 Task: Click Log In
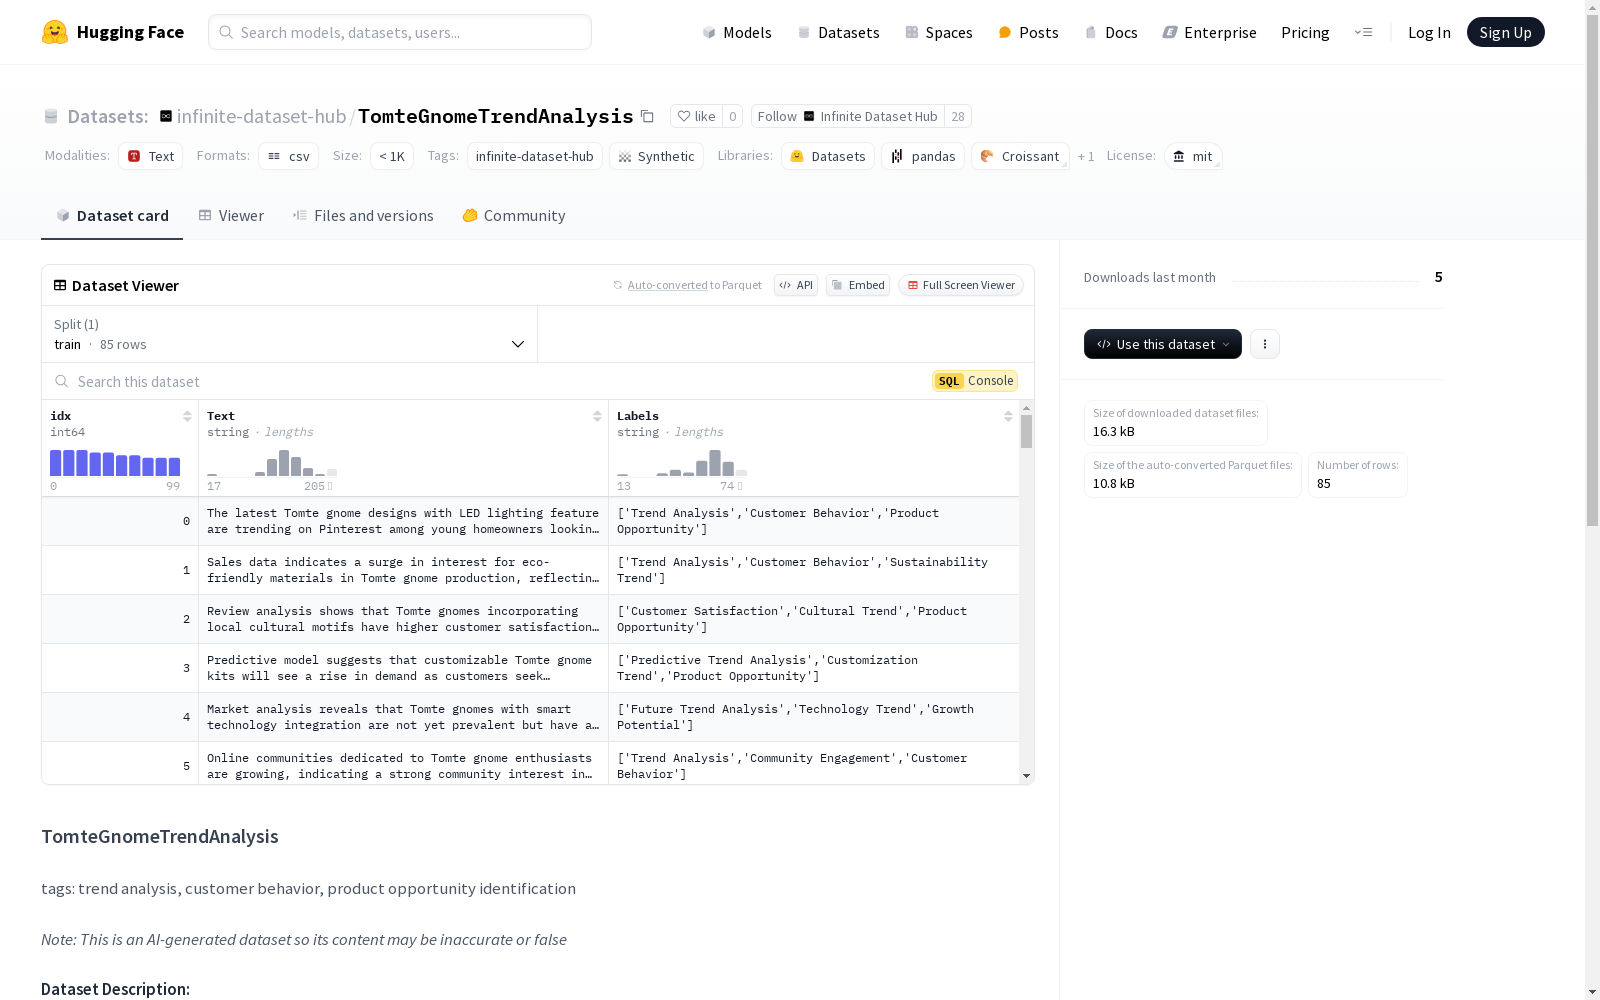[x=1429, y=32]
